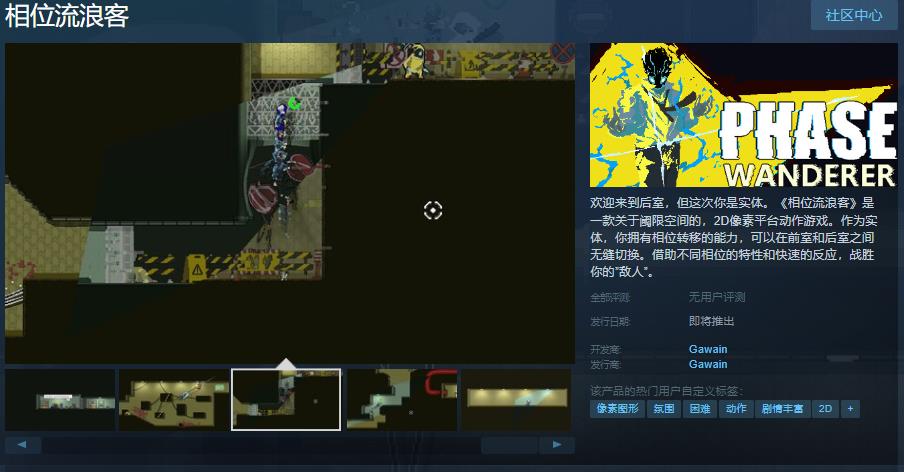Screen dimensions: 904x472
Task: Click the right scroll arrow under thumbnails
Action: (x=557, y=444)
